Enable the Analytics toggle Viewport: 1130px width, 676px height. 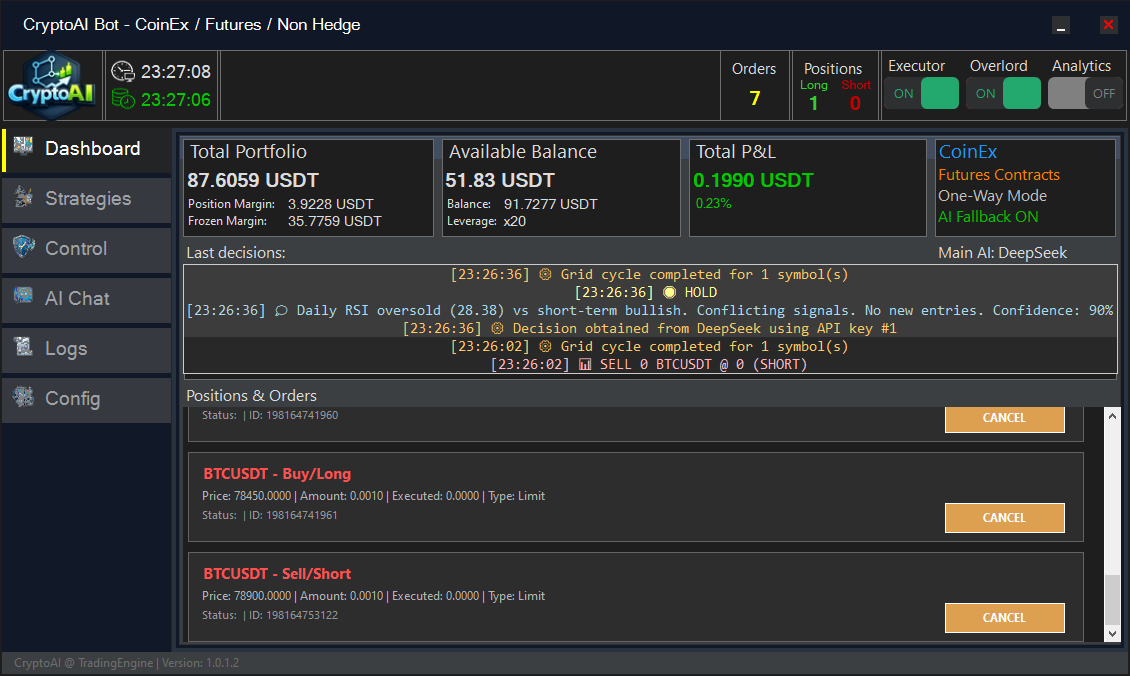point(1084,94)
